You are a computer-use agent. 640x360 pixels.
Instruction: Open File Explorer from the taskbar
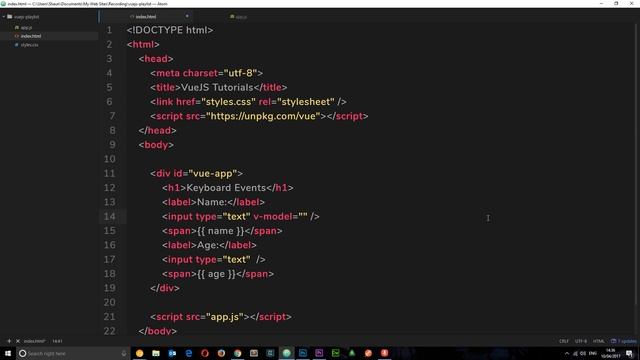pos(156,353)
